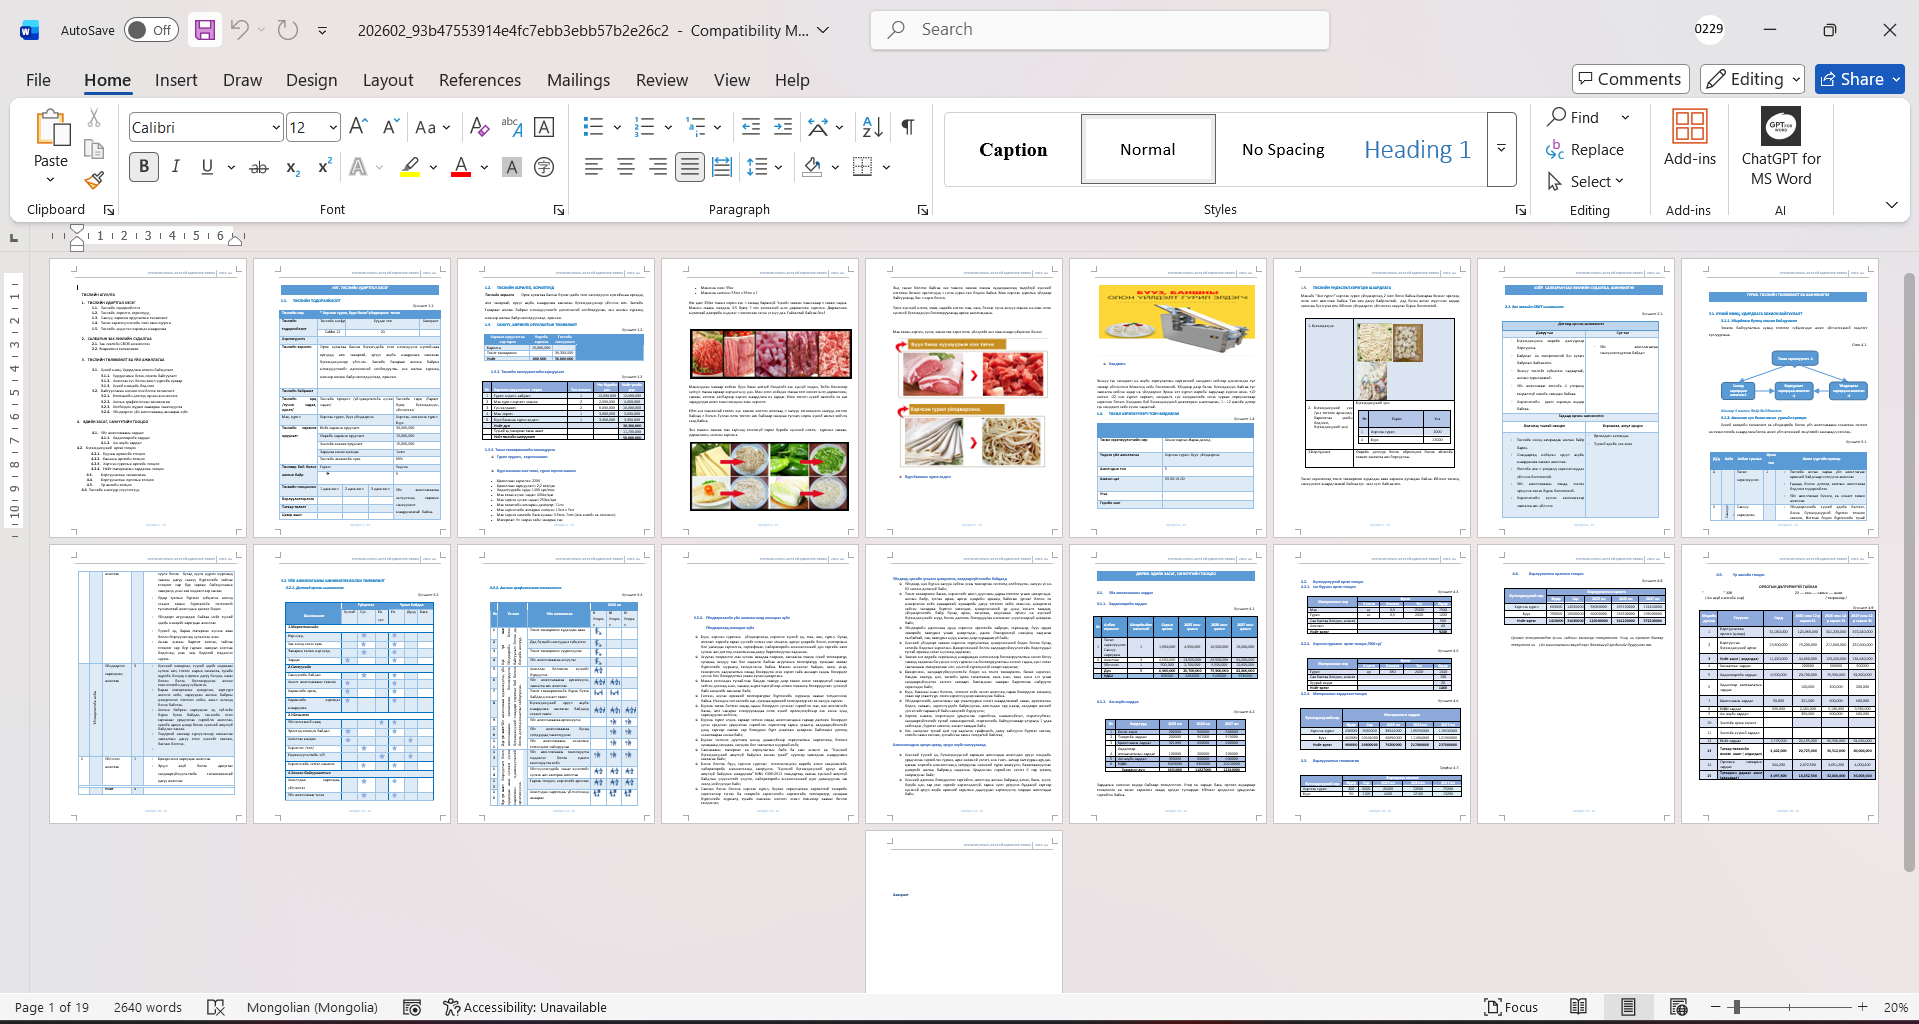1919x1024 pixels.
Task: Toggle Bold formatting button
Action: click(x=144, y=167)
